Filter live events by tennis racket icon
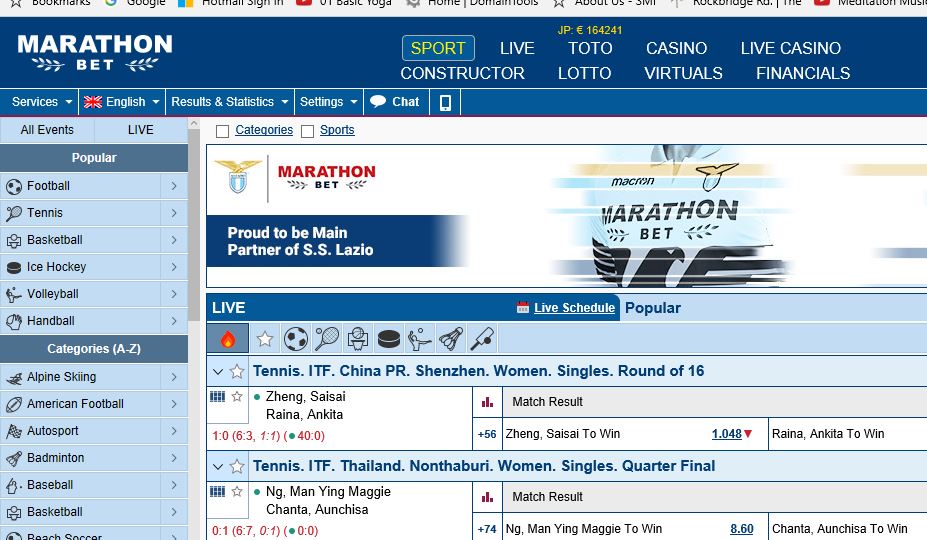 327,339
